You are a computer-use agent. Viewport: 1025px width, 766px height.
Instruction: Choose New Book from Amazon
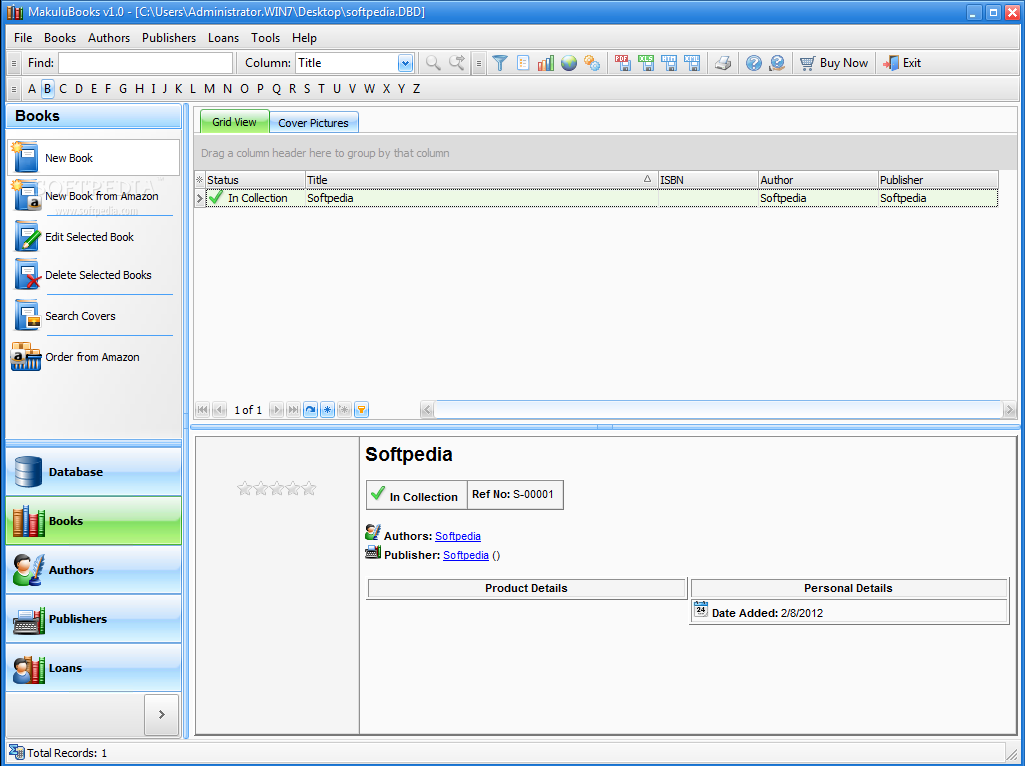93,196
